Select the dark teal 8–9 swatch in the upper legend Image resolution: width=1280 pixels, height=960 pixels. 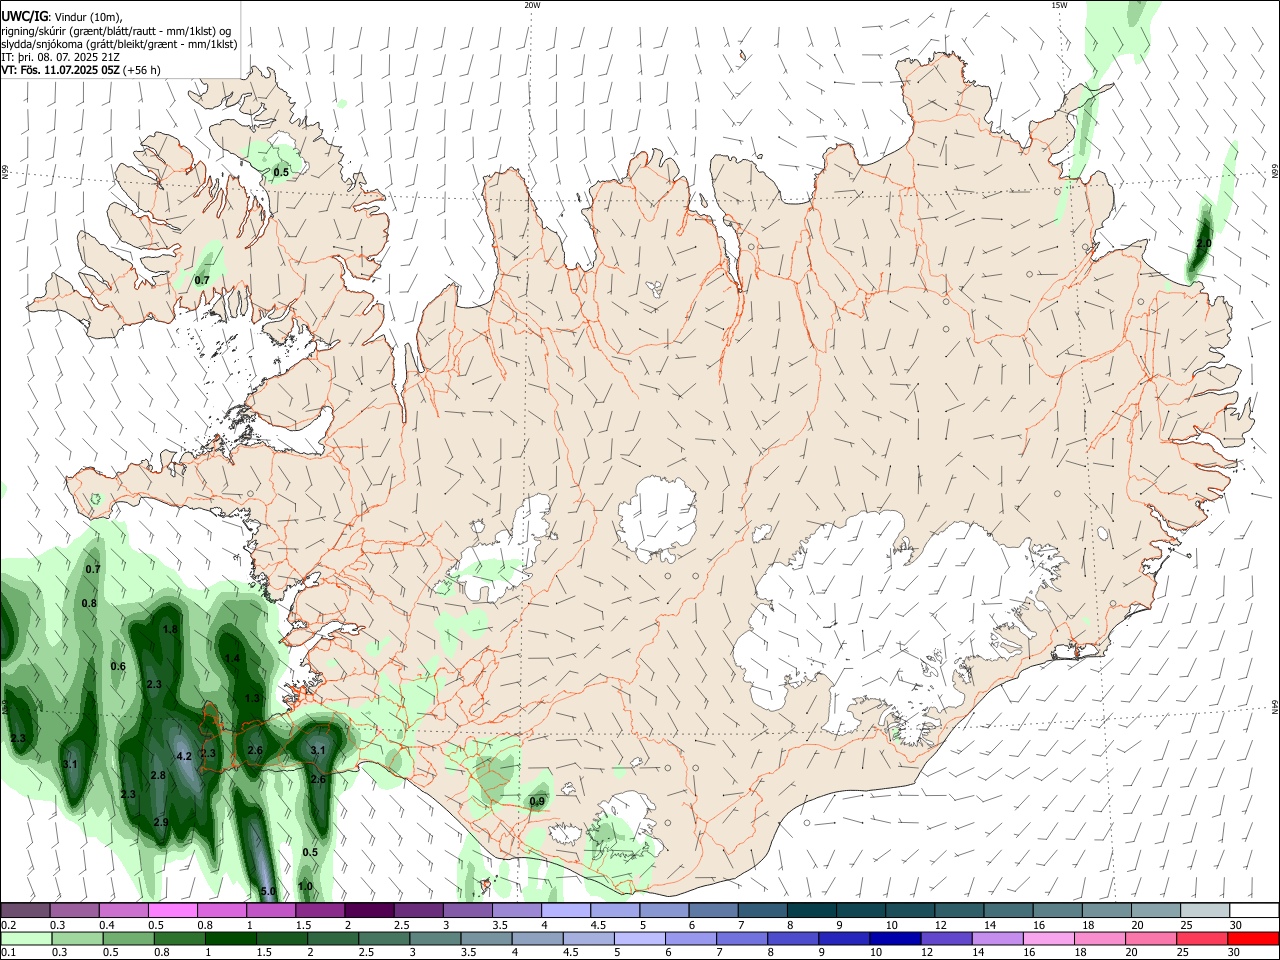[812, 910]
